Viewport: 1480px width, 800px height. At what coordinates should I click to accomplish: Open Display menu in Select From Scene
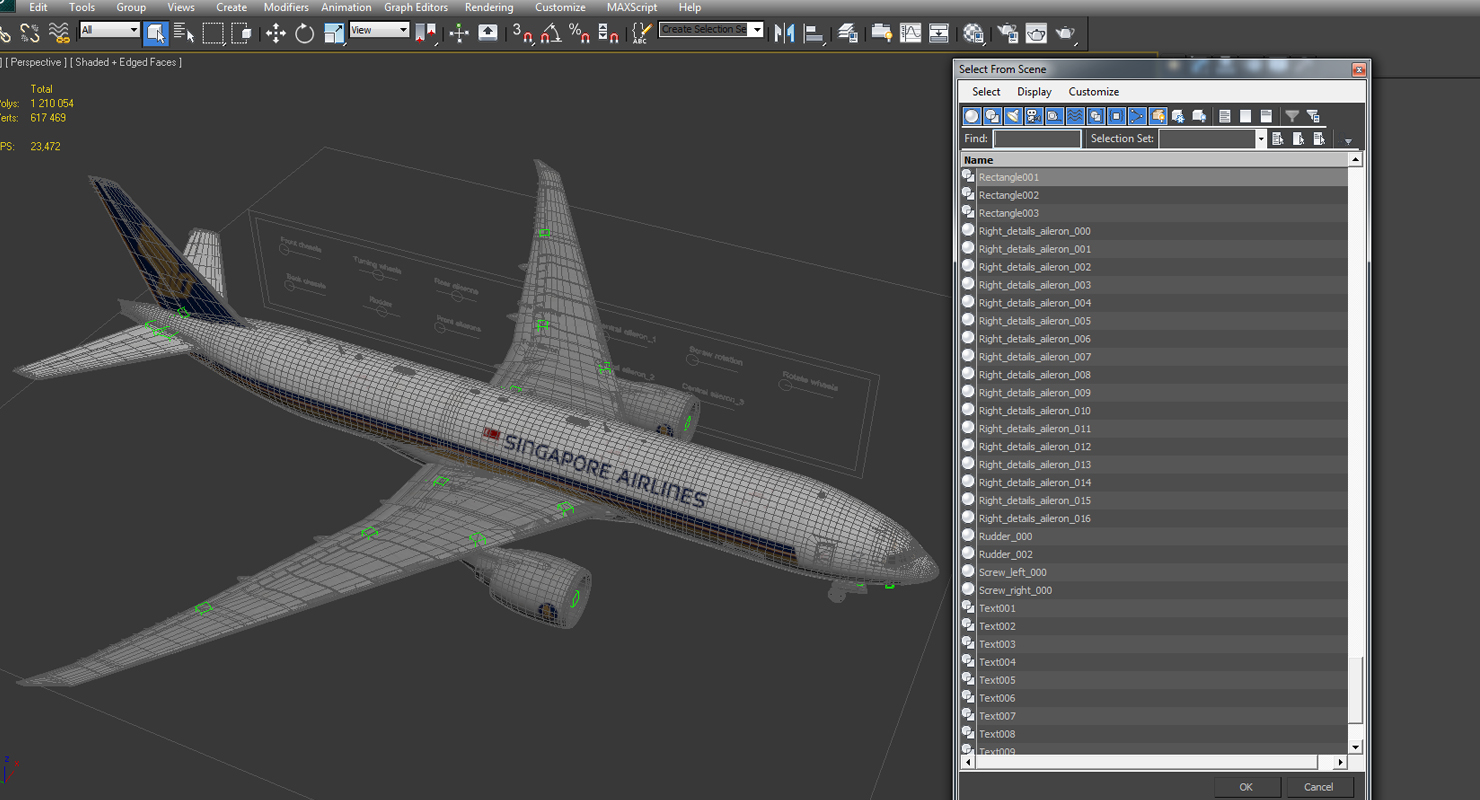[1034, 92]
